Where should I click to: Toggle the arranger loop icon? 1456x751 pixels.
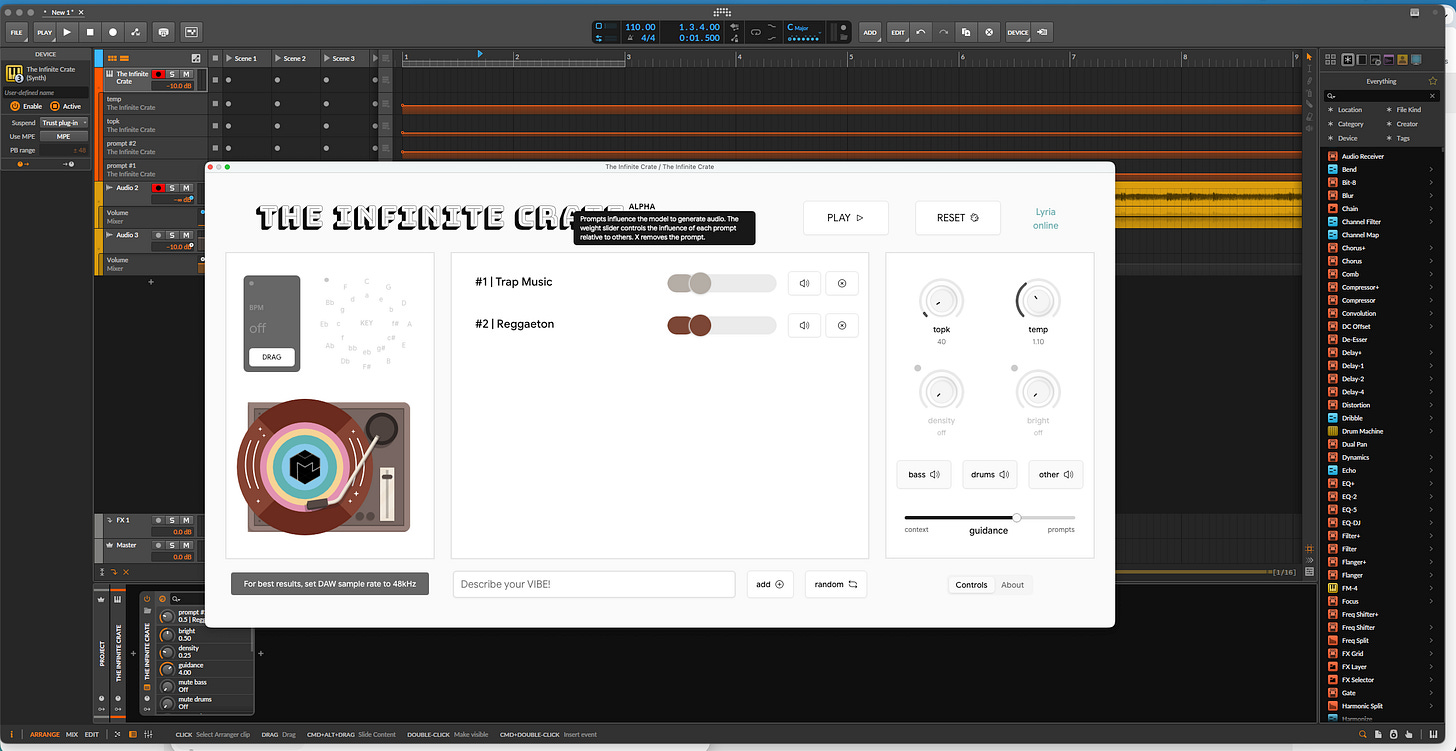757,32
